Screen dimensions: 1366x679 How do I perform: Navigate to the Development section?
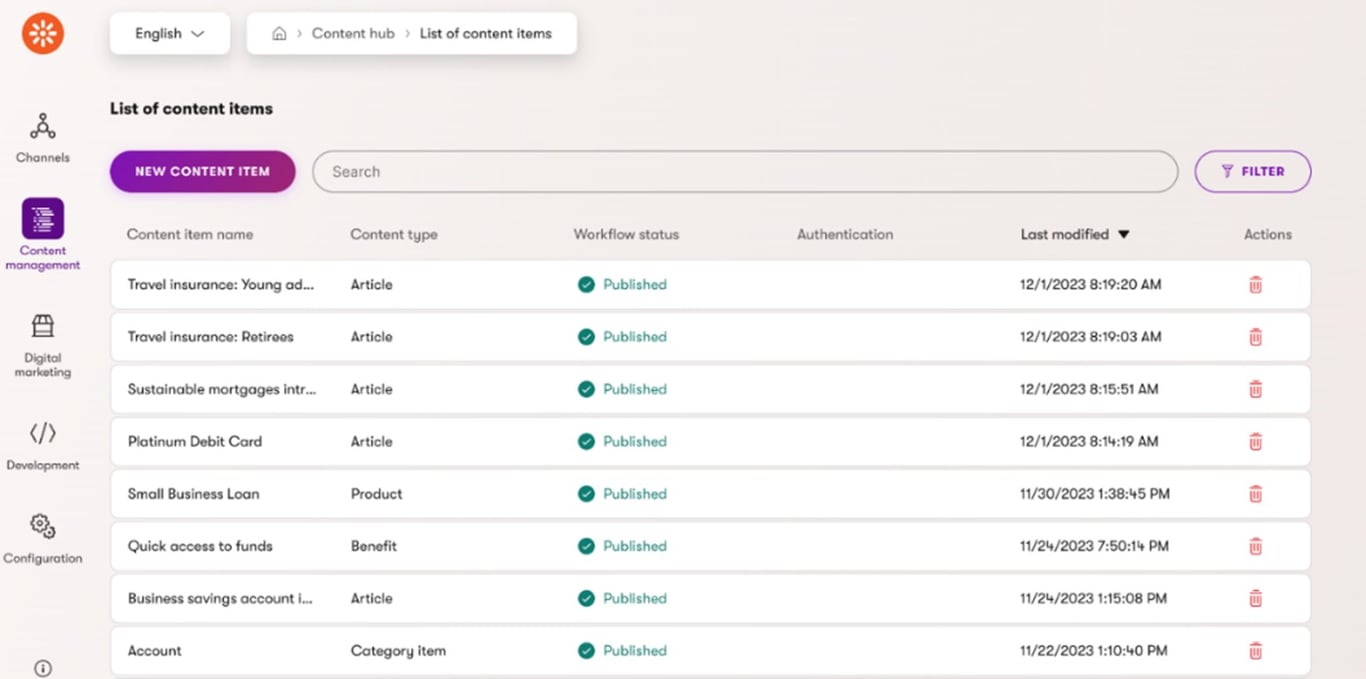[x=42, y=444]
